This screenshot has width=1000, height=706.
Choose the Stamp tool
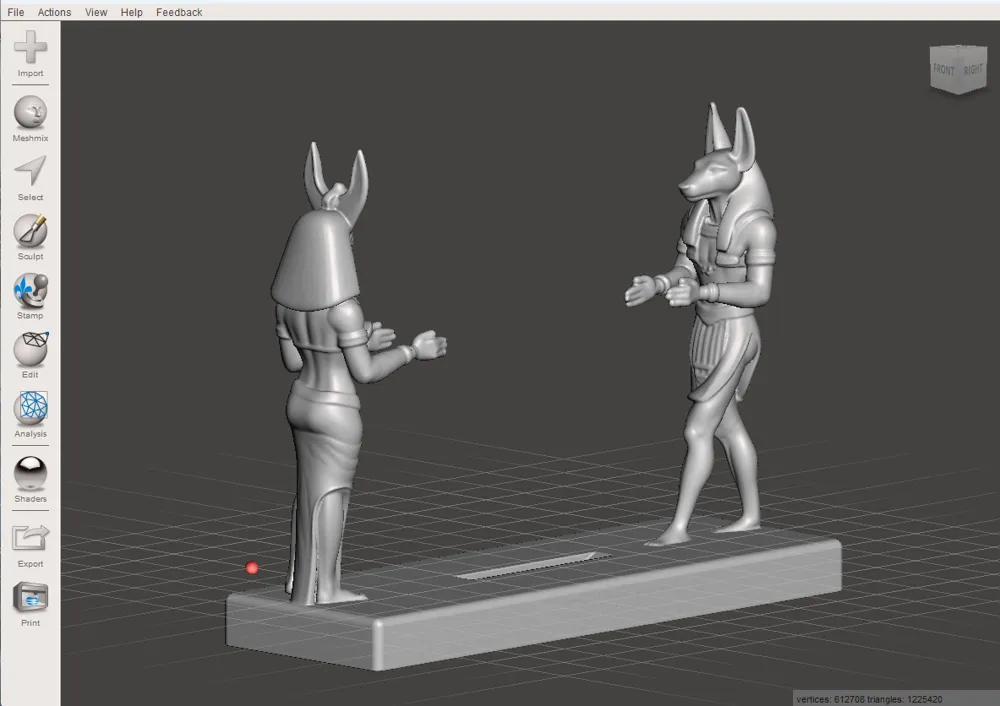(x=30, y=290)
